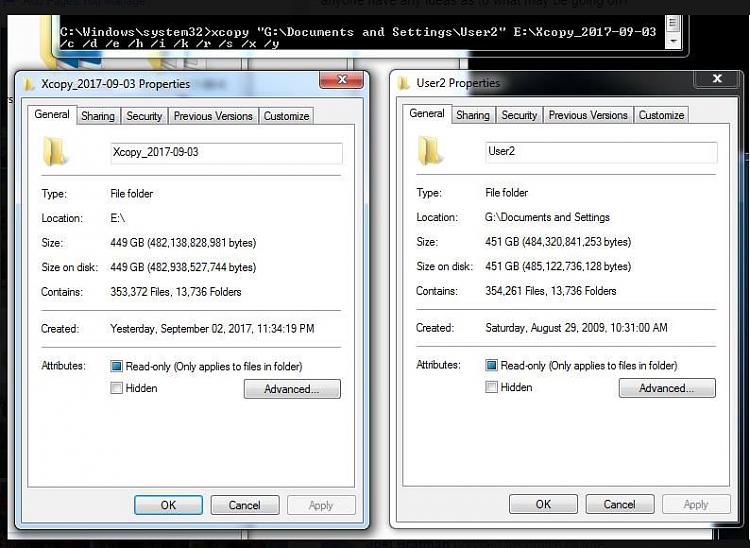Open Sharing tab in Xcopy_2017-09-03 Properties

click(98, 116)
